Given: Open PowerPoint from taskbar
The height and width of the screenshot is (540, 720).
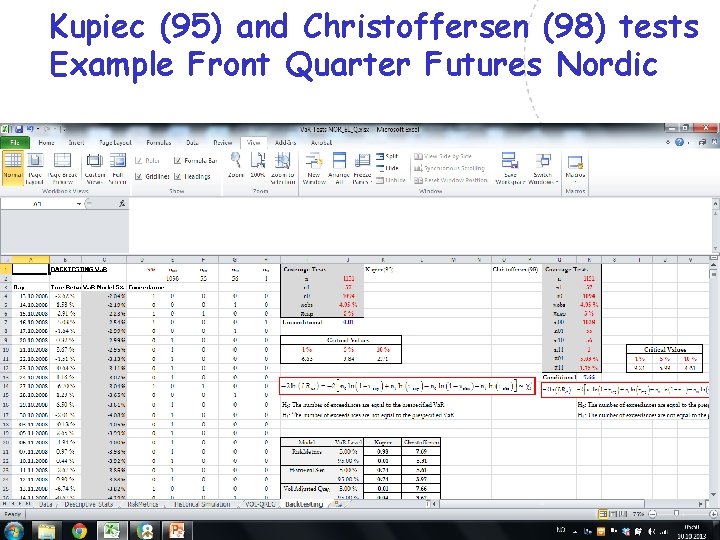Looking at the screenshot, I should coord(177,531).
